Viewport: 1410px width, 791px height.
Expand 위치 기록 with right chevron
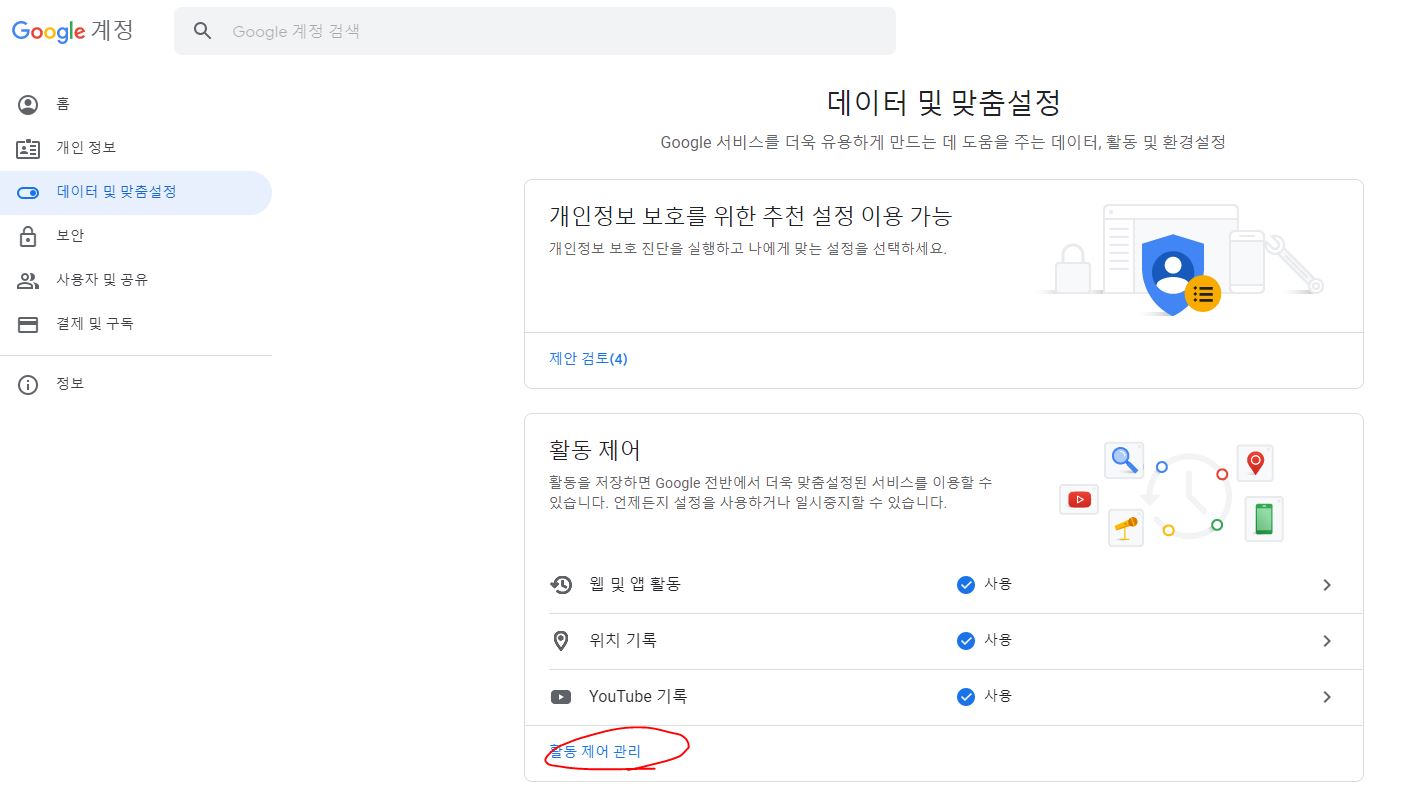click(1327, 641)
